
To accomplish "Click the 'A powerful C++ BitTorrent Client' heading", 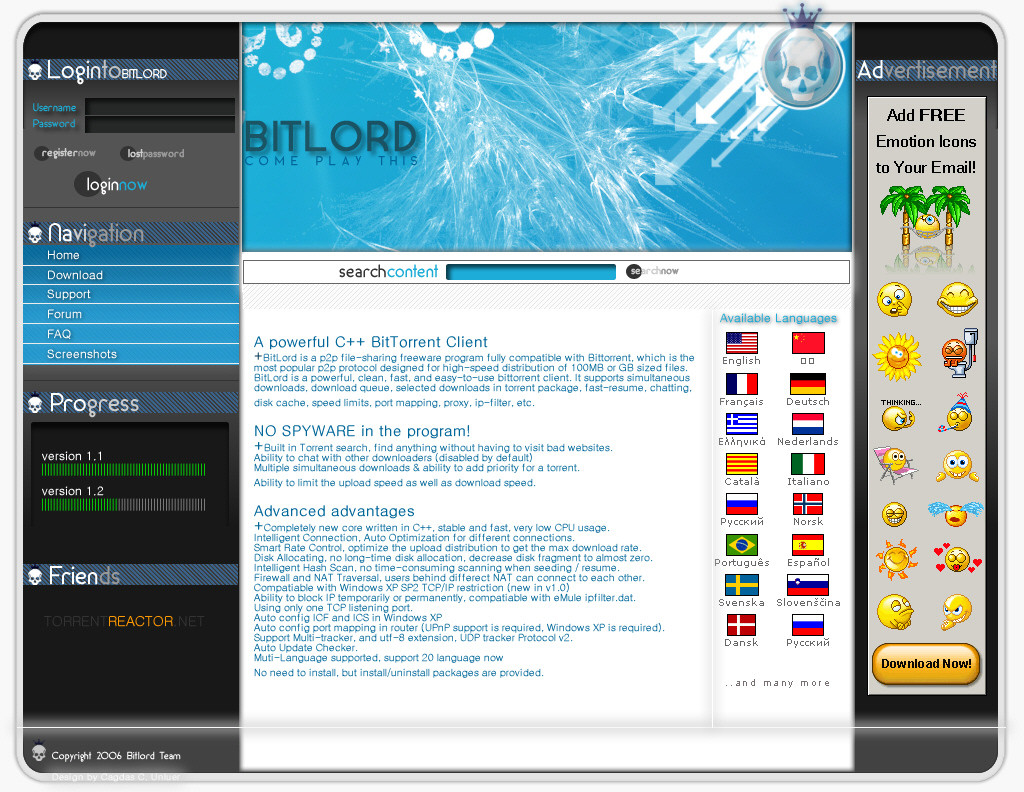I will pyautogui.click(x=370, y=342).
